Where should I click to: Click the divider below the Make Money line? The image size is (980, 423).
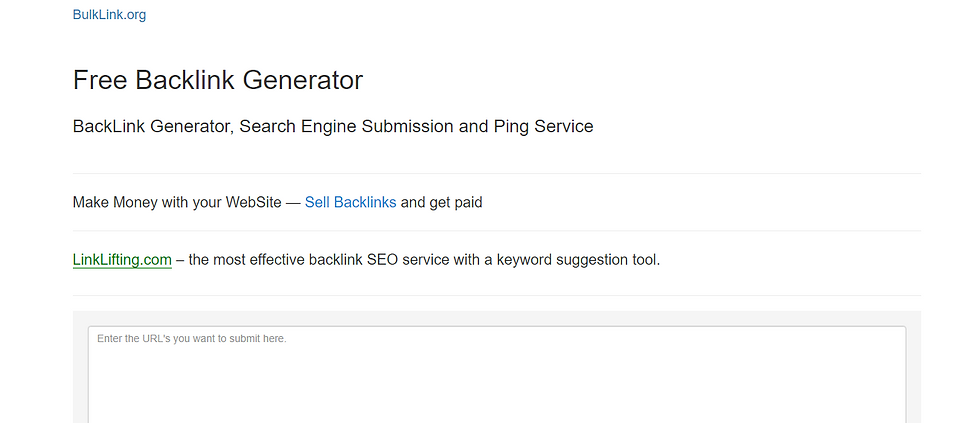(496, 231)
